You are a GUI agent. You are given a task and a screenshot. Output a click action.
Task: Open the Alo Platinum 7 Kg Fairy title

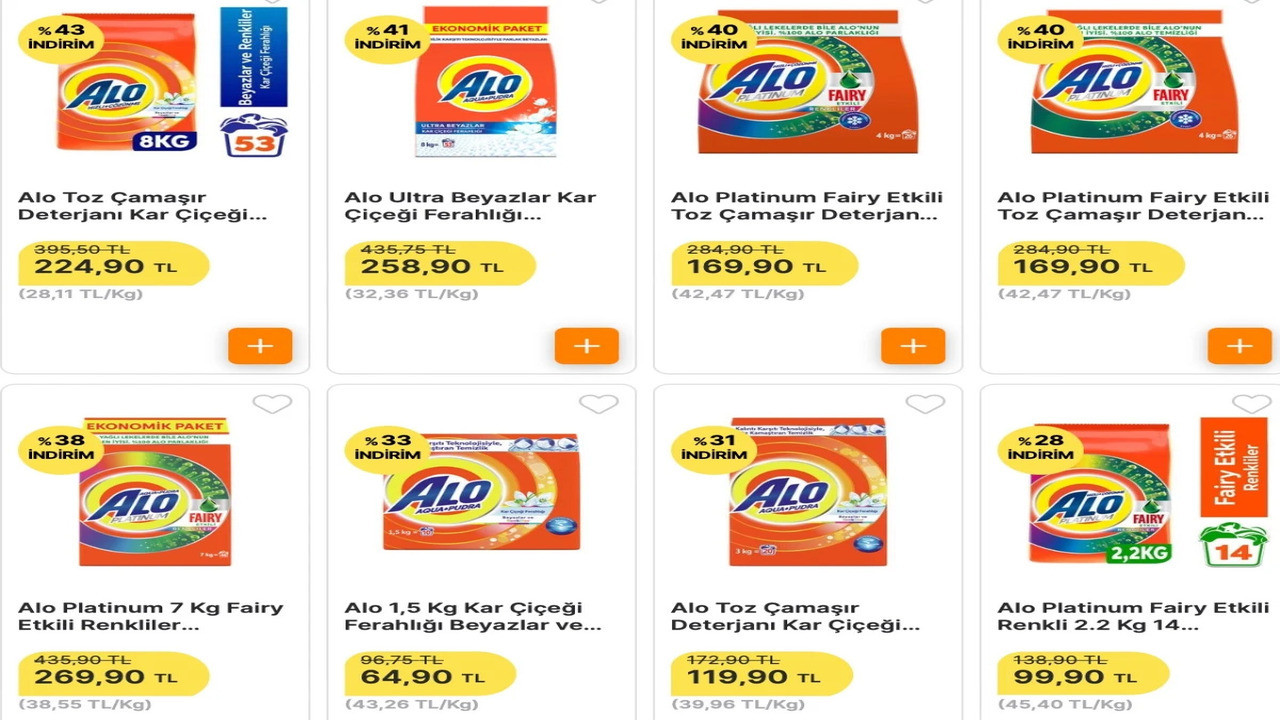click(x=150, y=616)
